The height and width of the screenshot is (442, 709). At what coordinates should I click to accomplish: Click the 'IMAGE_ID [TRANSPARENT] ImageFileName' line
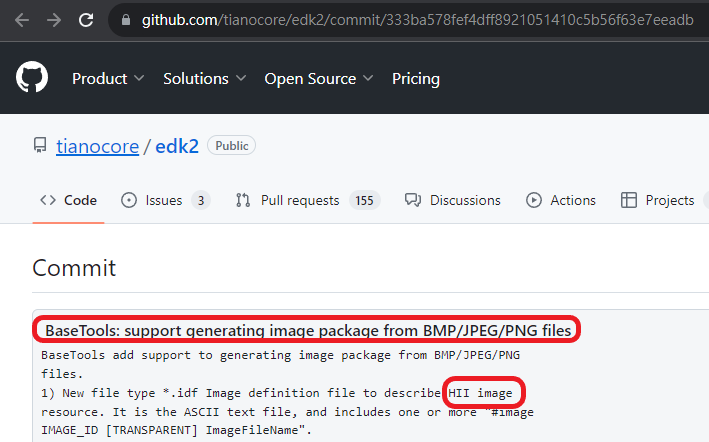[176, 430]
